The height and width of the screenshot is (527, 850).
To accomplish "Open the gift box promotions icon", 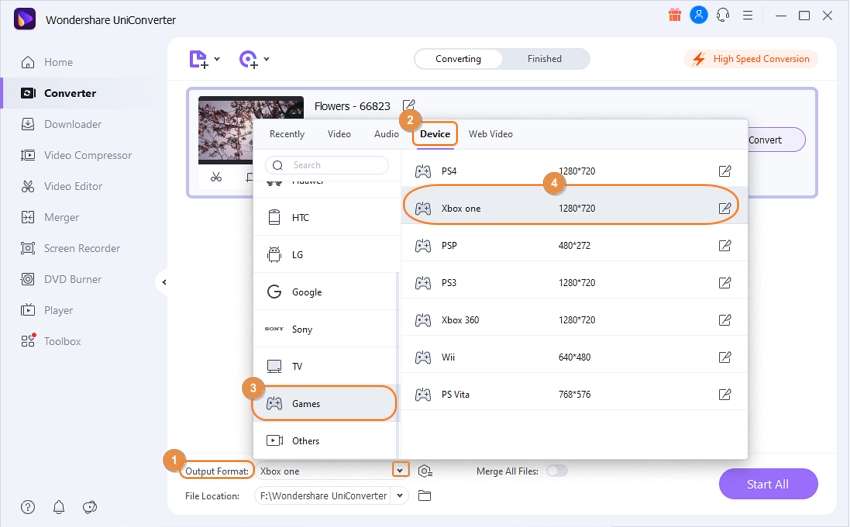I will click(674, 15).
